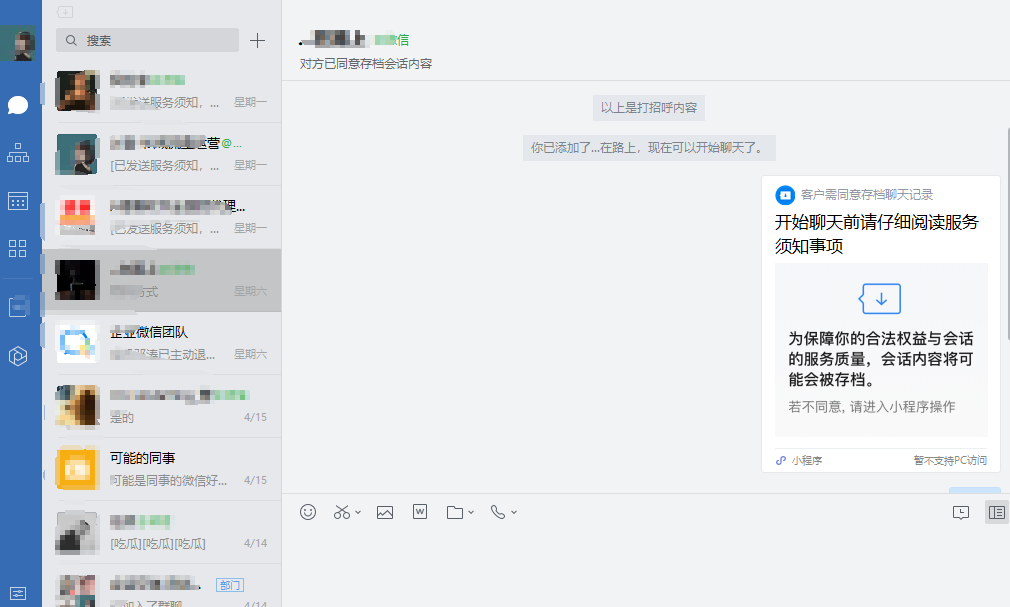Screen dimensions: 1010x607
Task: Open the Messages tab in the sidebar
Action: point(18,105)
